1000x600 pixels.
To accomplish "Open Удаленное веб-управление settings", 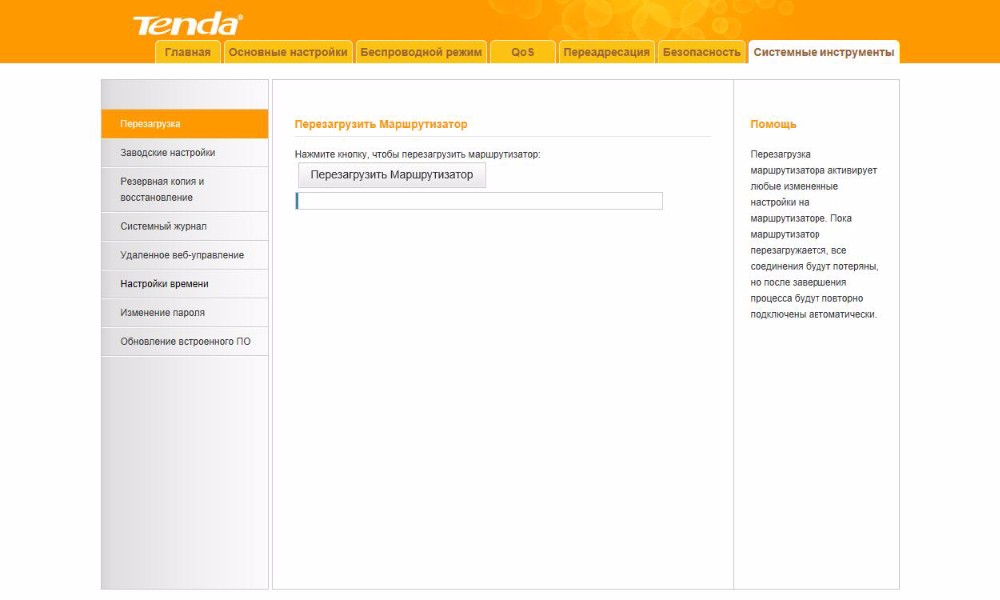I will pyautogui.click(x=185, y=255).
